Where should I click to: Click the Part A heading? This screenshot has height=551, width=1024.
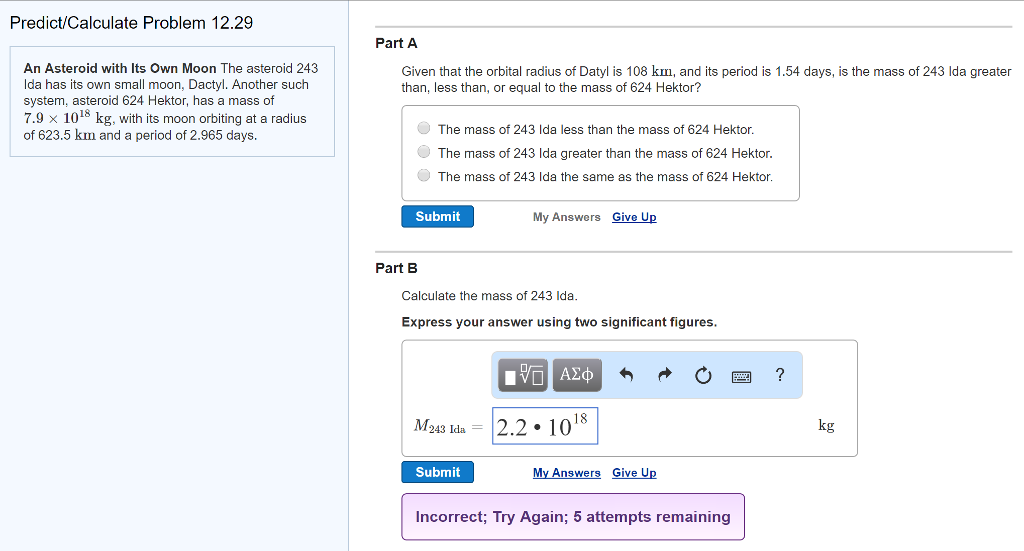point(396,43)
